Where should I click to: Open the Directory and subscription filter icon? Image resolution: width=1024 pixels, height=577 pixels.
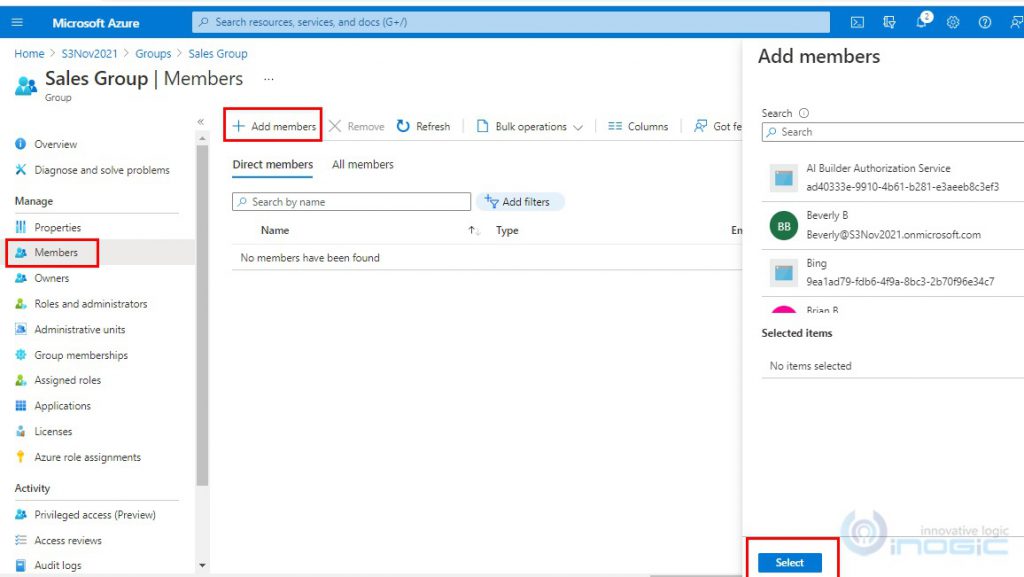[x=889, y=22]
